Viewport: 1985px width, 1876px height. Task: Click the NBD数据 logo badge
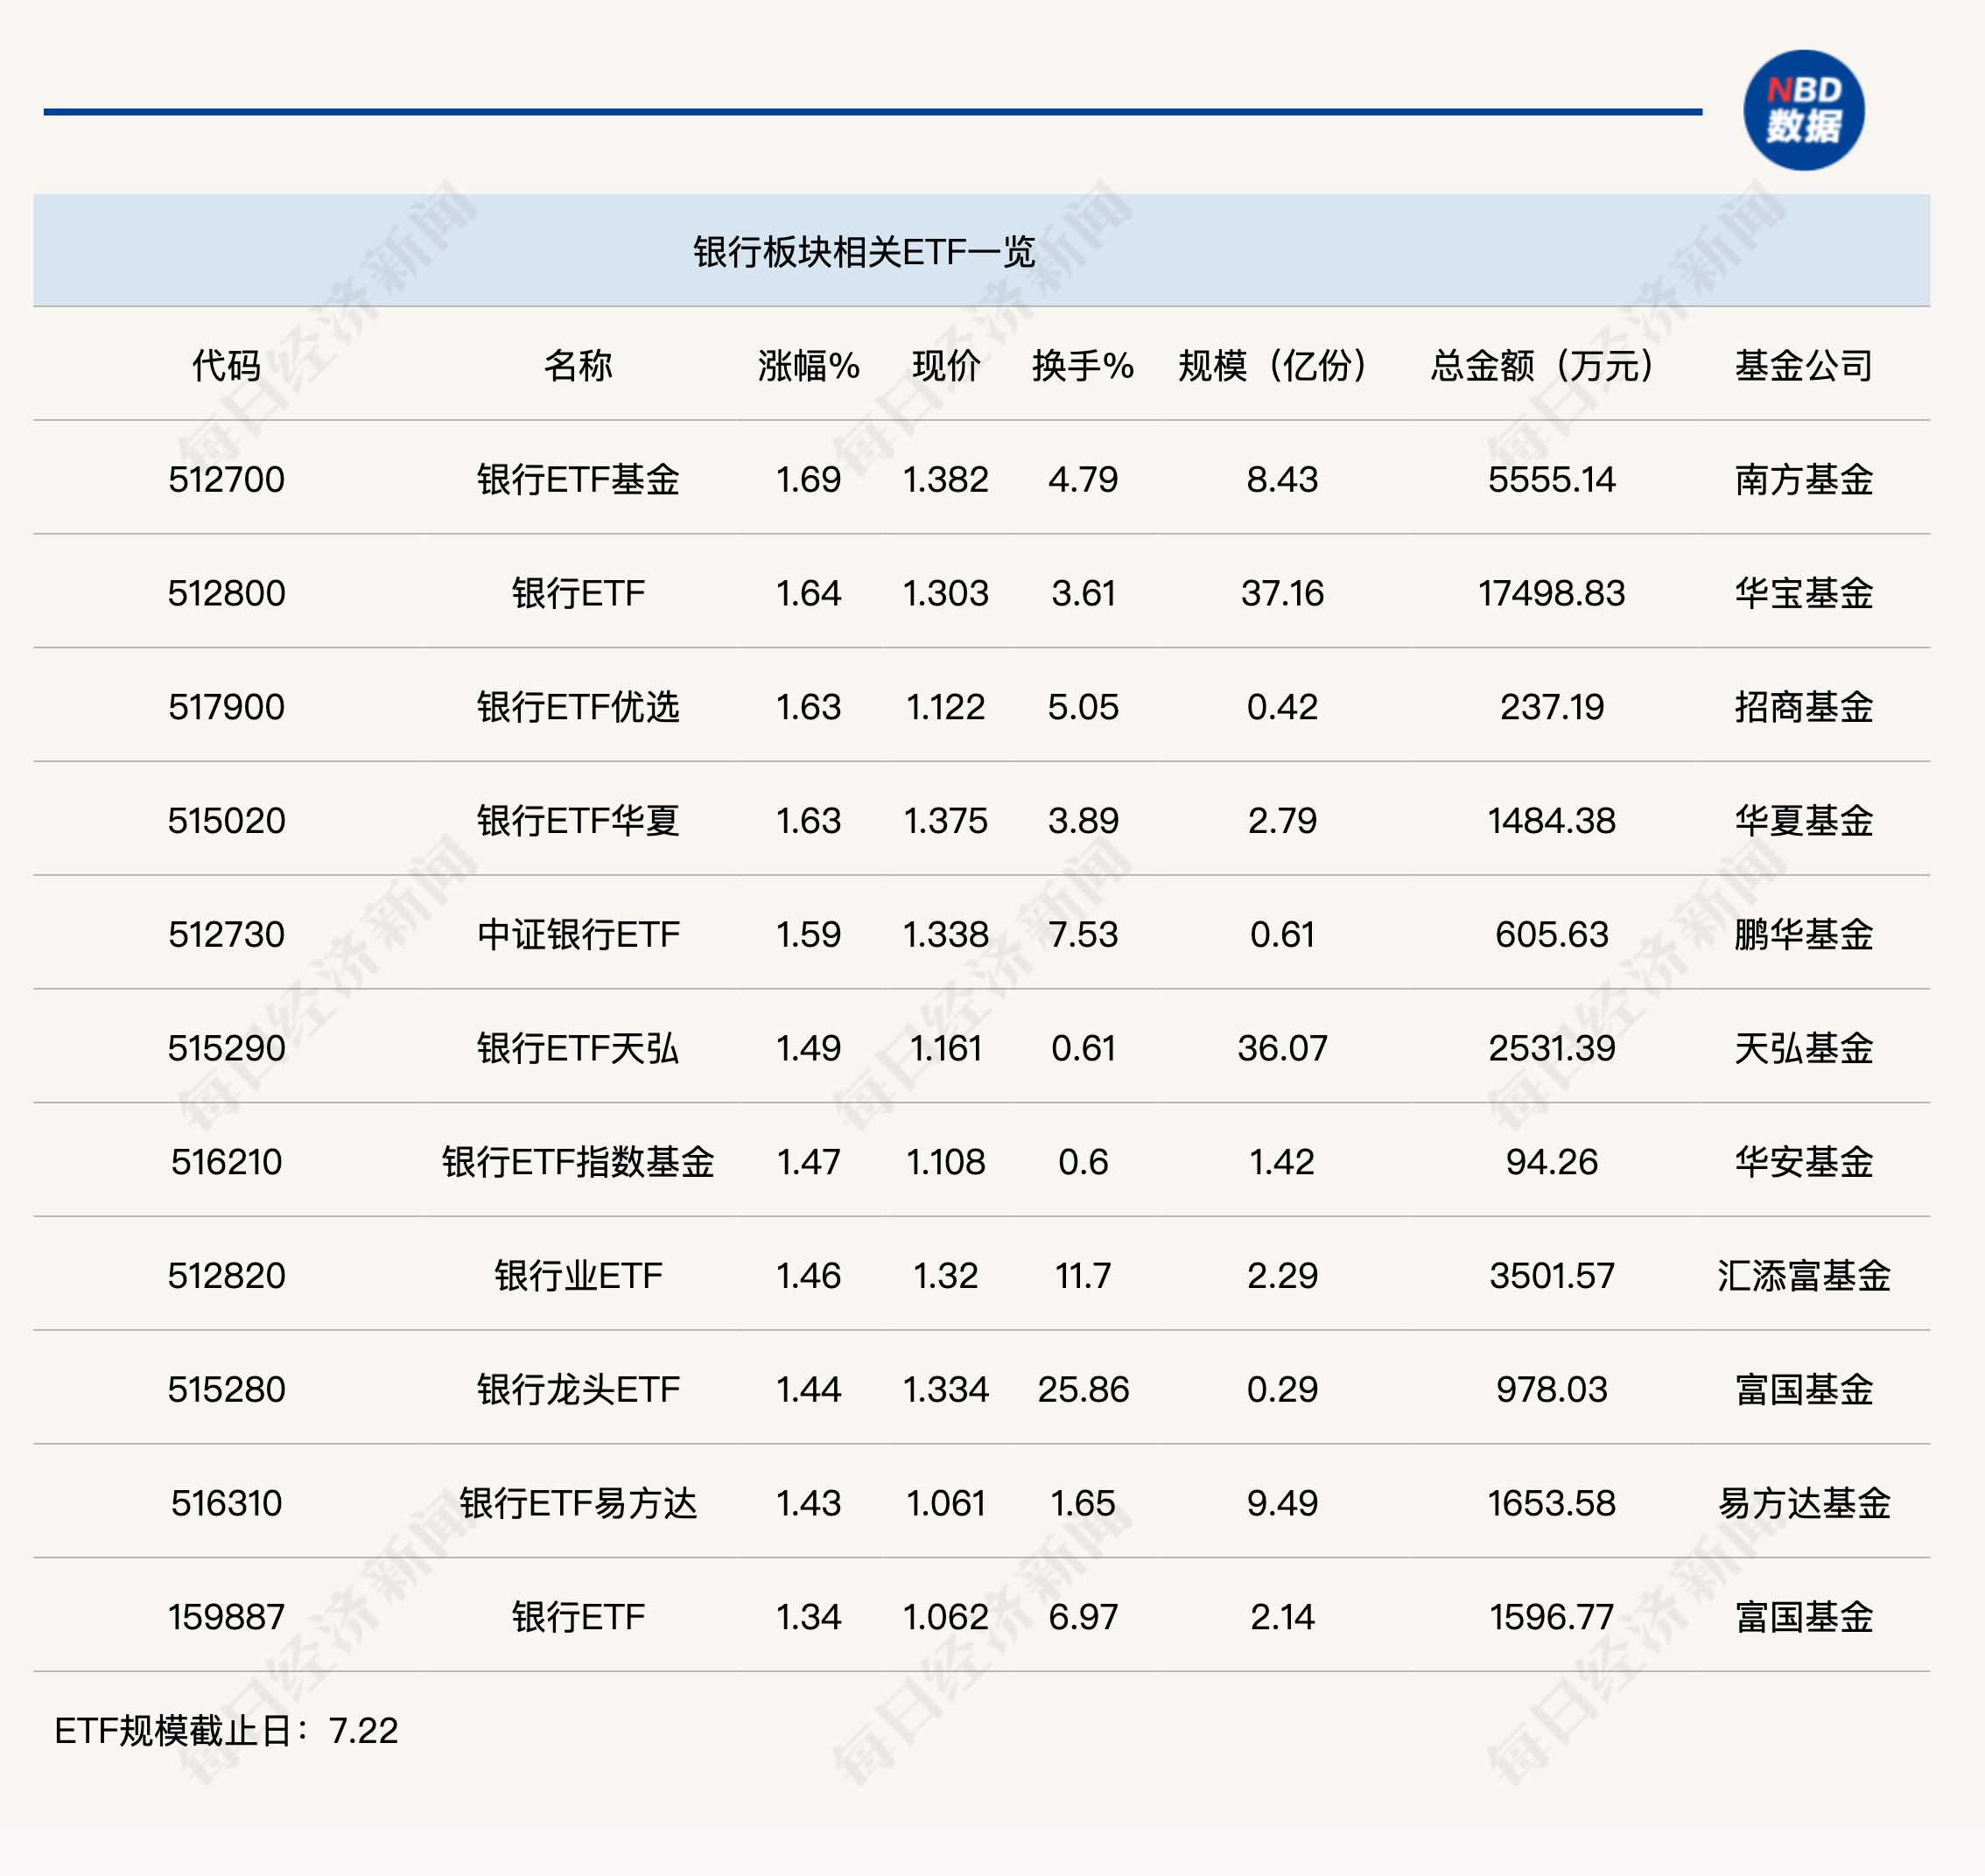pyautogui.click(x=1803, y=110)
